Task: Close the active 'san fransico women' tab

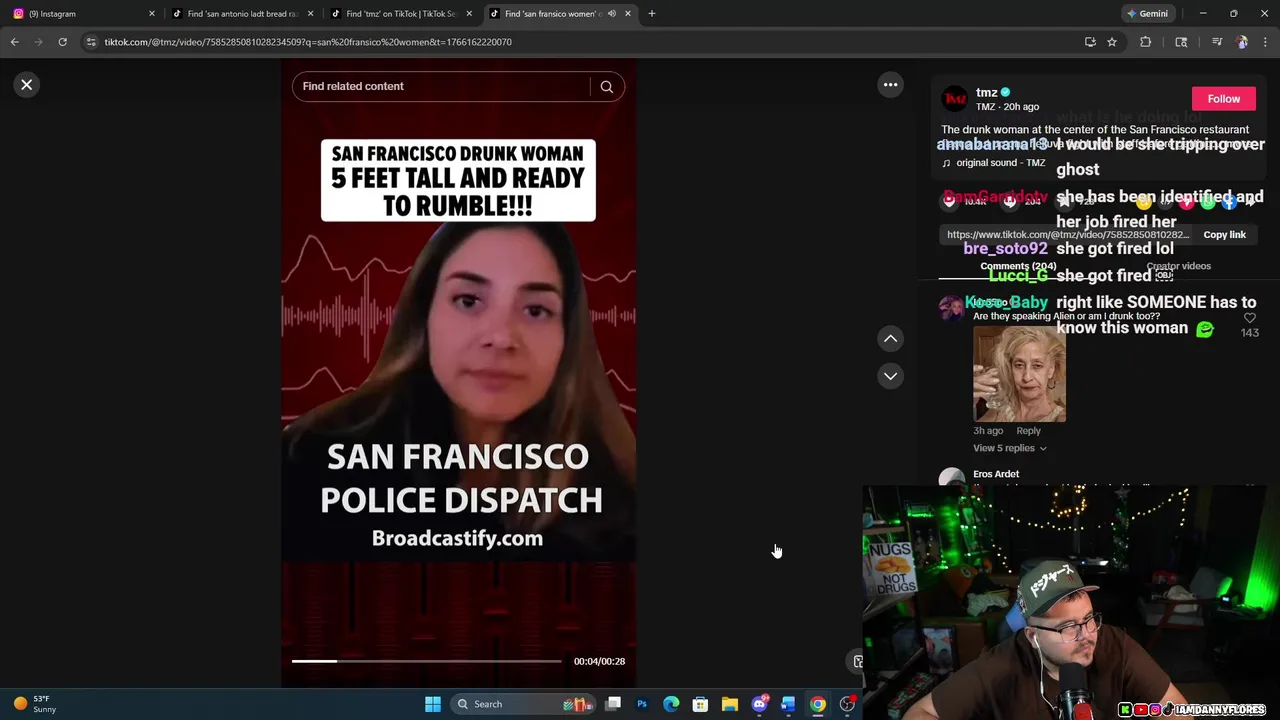Action: pyautogui.click(x=628, y=13)
